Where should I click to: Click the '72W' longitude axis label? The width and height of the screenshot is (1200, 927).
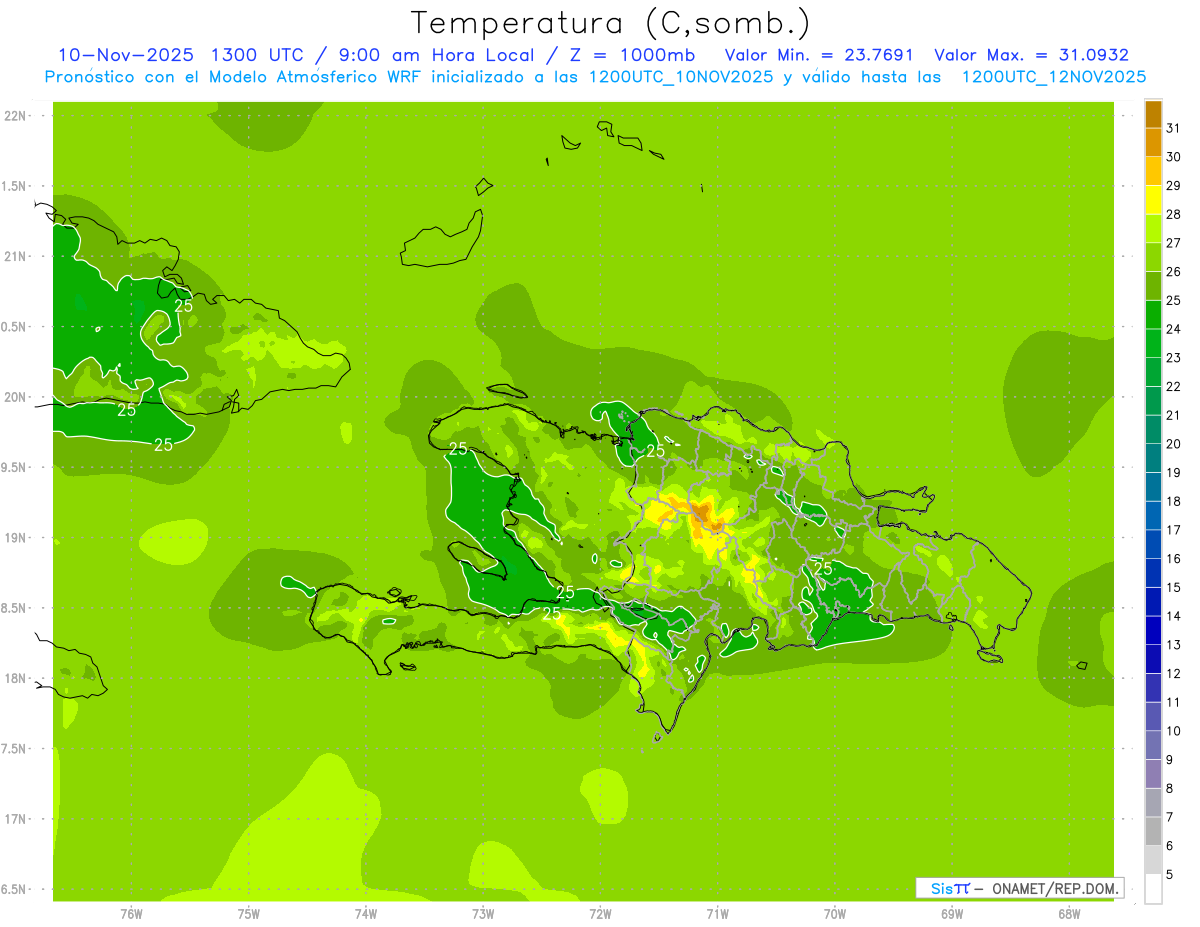click(600, 913)
